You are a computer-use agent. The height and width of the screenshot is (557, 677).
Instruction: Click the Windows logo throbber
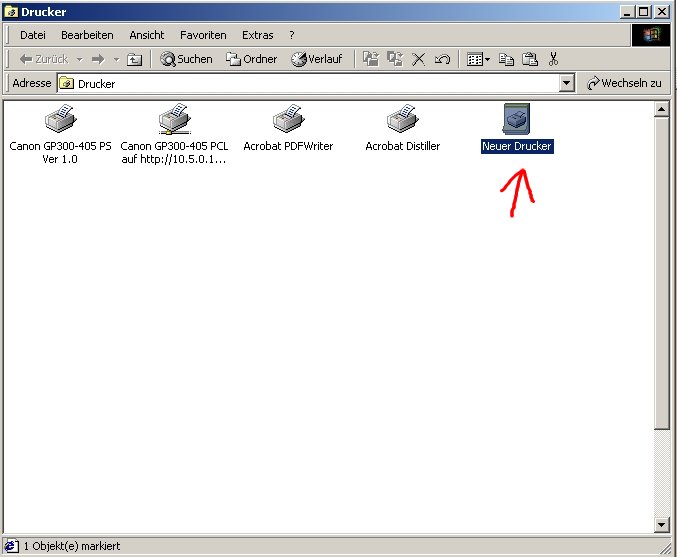tap(651, 35)
